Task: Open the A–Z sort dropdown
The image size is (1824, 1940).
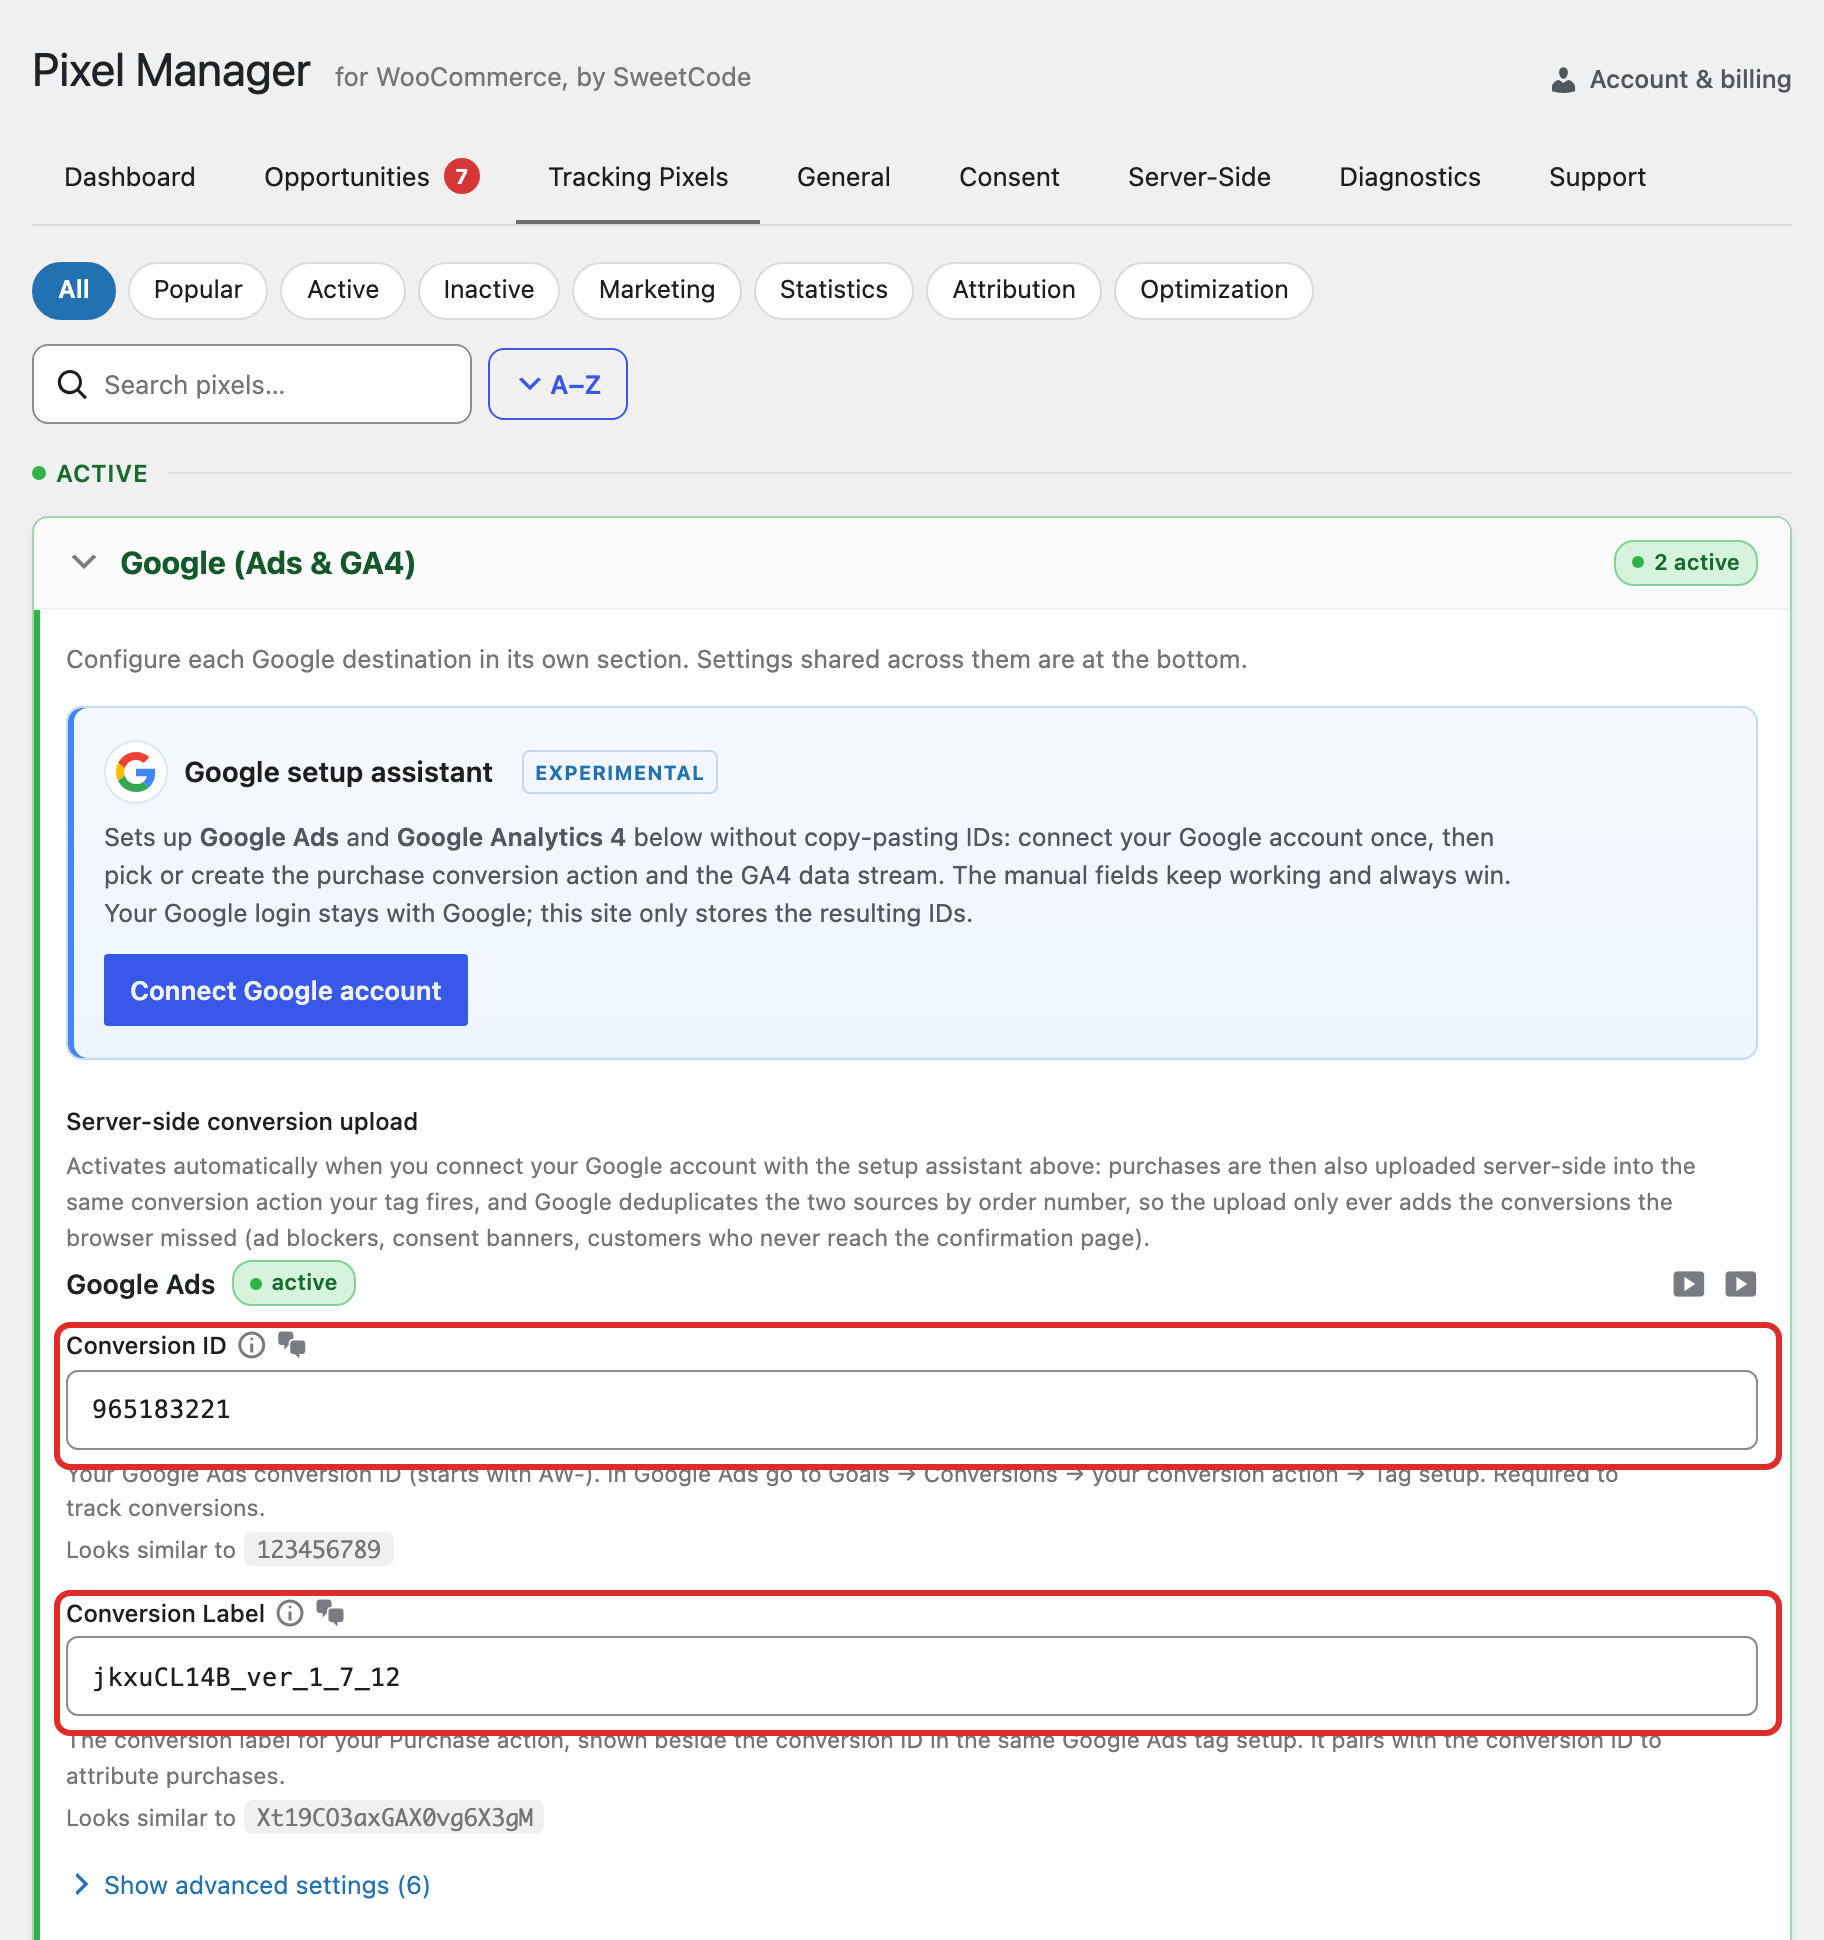Action: tap(558, 384)
